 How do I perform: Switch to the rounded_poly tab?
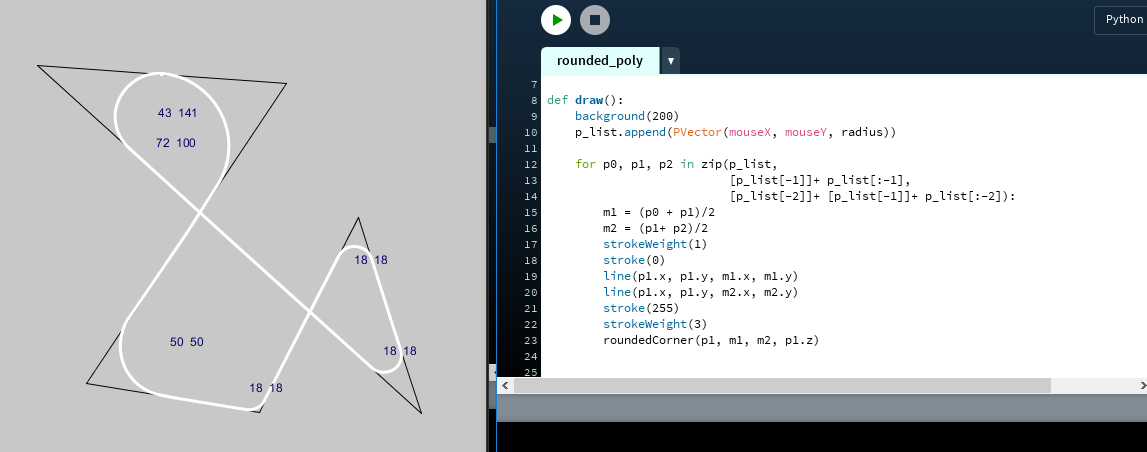599,61
